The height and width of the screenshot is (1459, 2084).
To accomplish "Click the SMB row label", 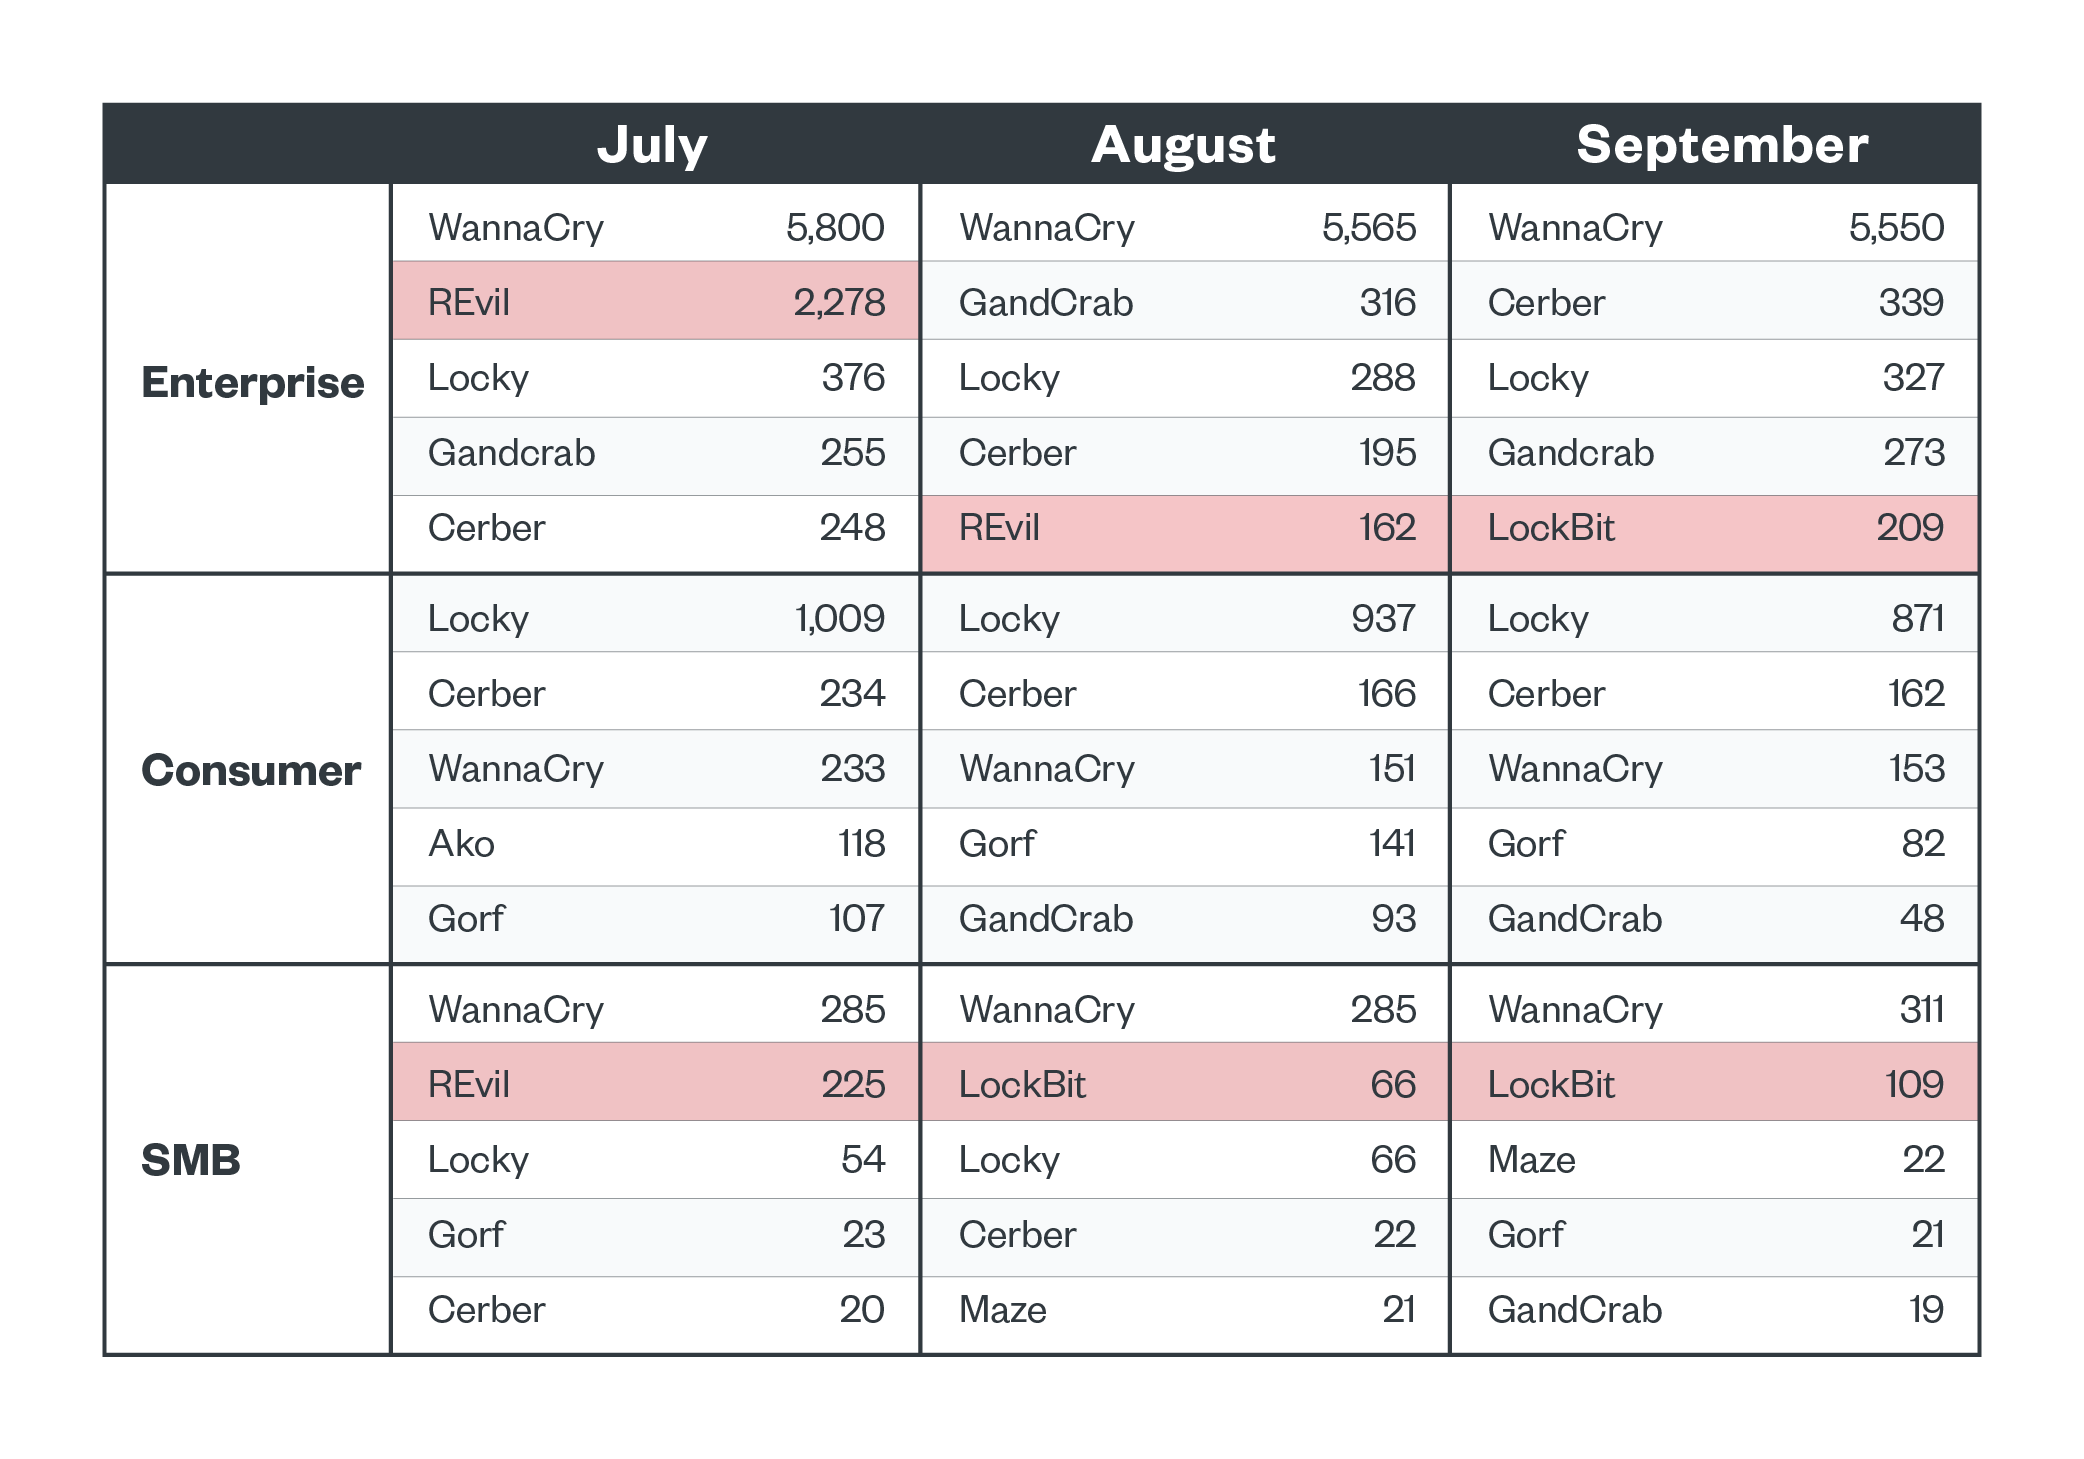I will tap(191, 1160).
